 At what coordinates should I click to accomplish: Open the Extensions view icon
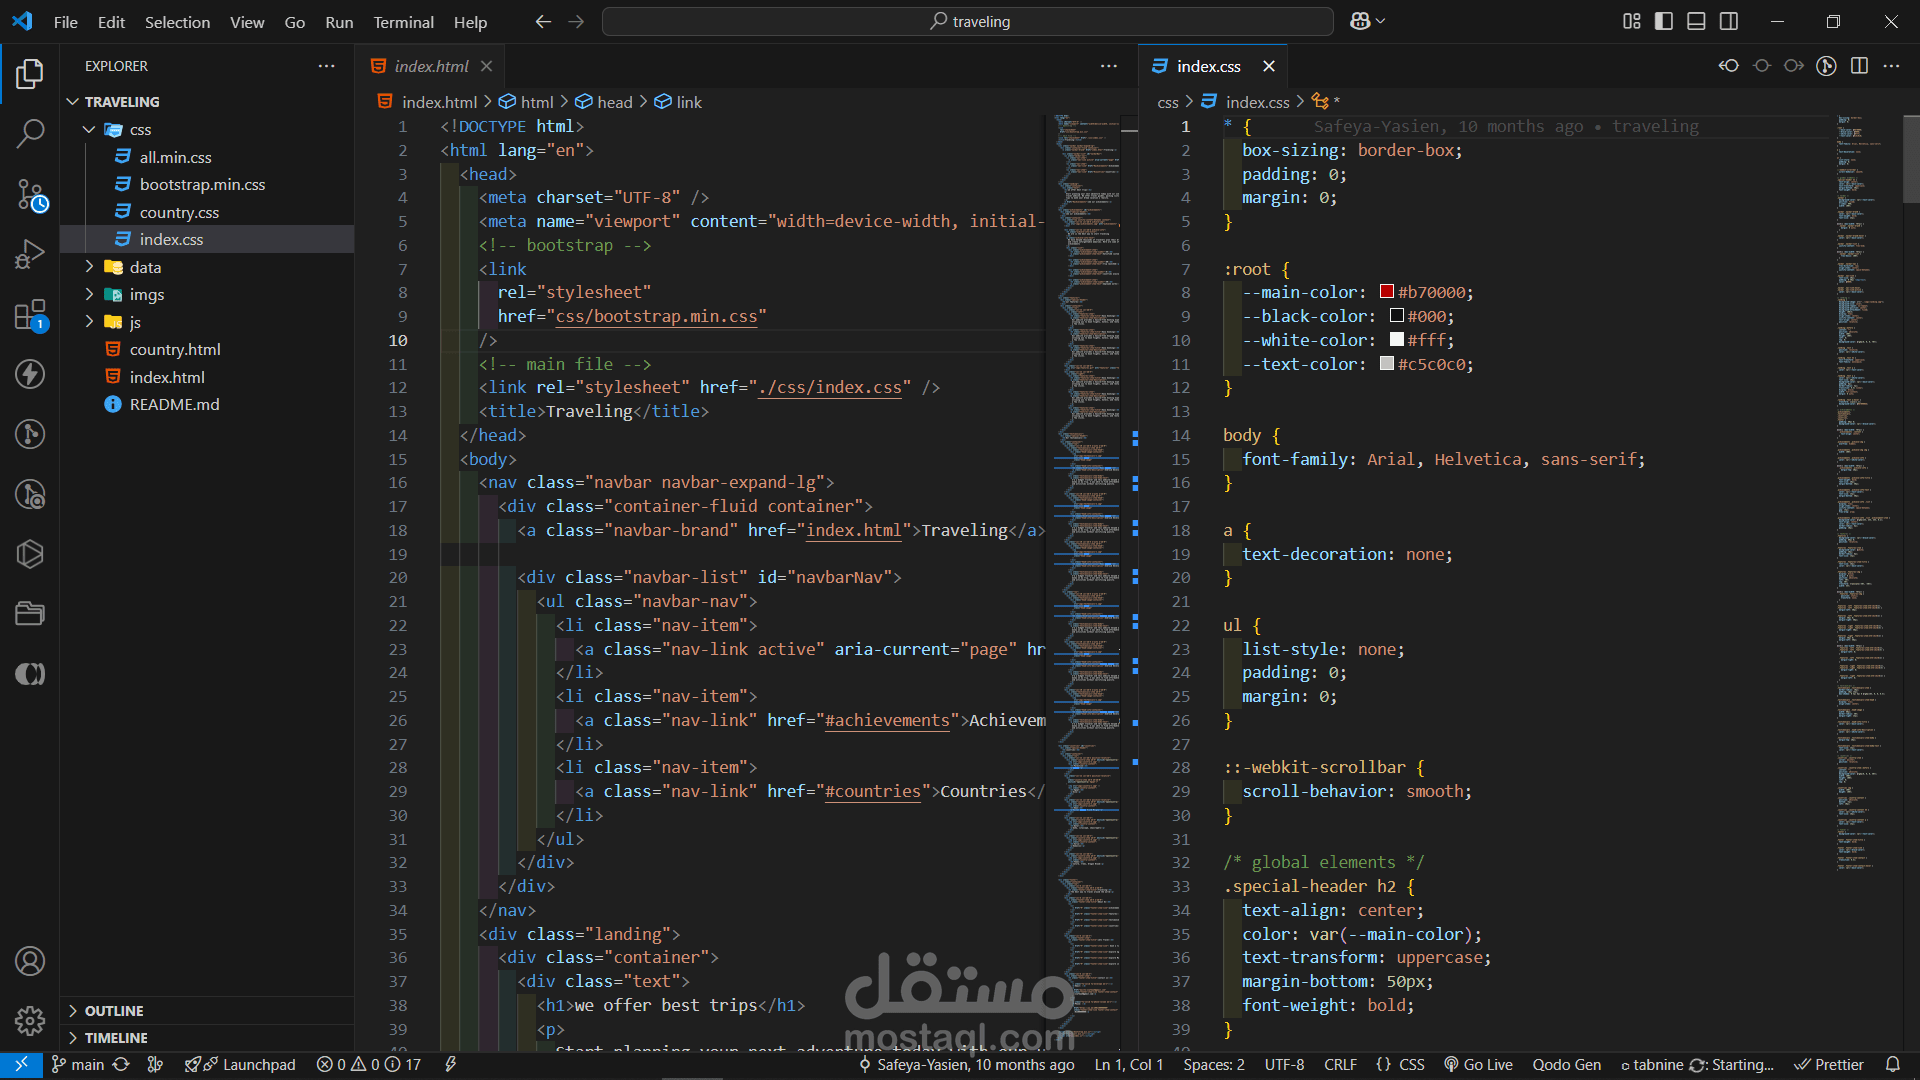click(30, 315)
